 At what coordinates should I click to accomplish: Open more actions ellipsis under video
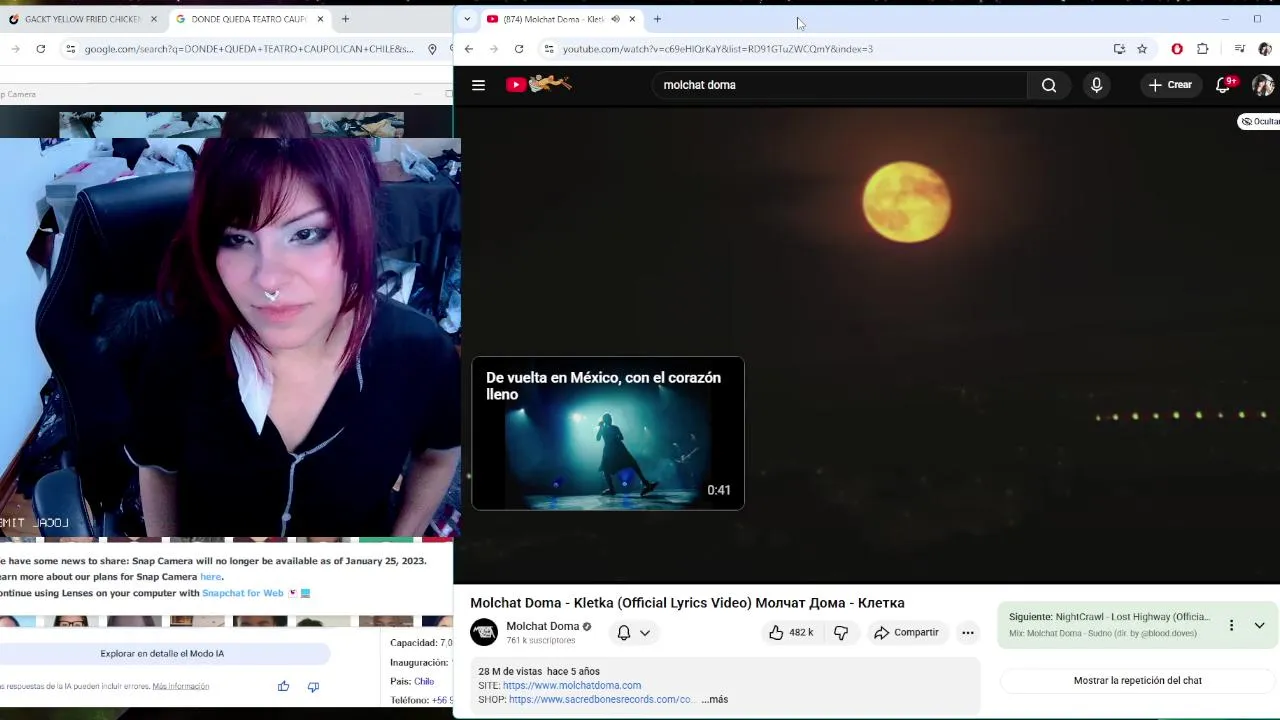point(967,632)
